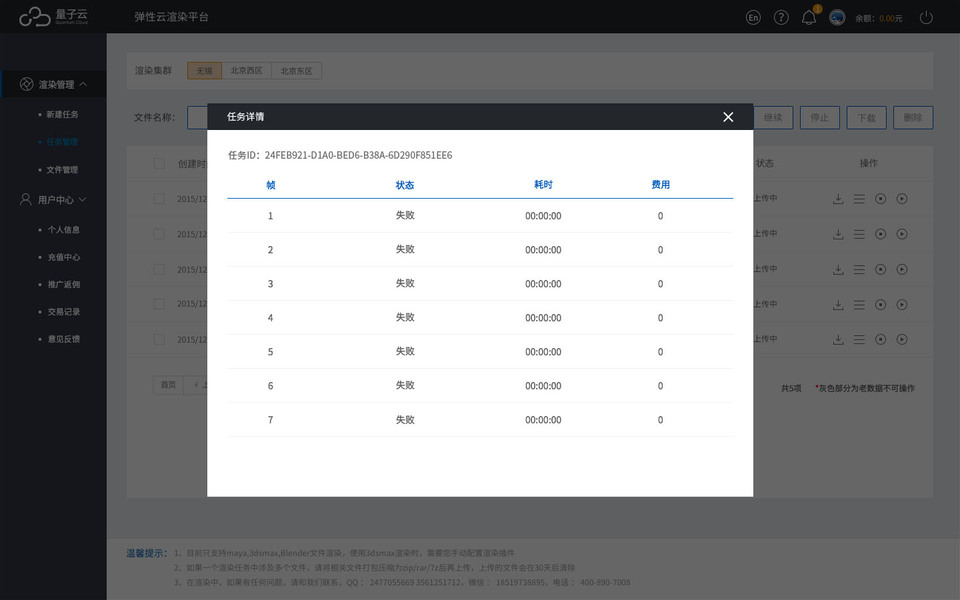This screenshot has height=600, width=960.
Task: Select the 无锡 cluster tab
Action: 204,70
